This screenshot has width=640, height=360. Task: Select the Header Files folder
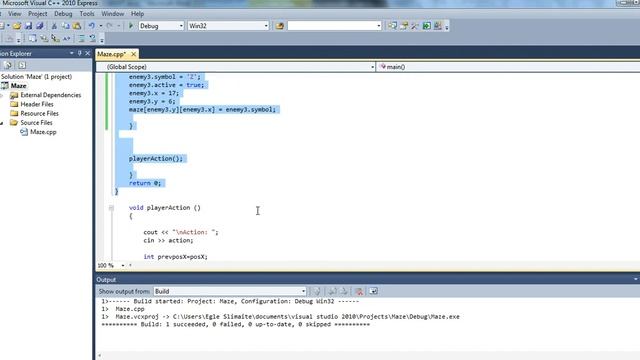(x=37, y=104)
